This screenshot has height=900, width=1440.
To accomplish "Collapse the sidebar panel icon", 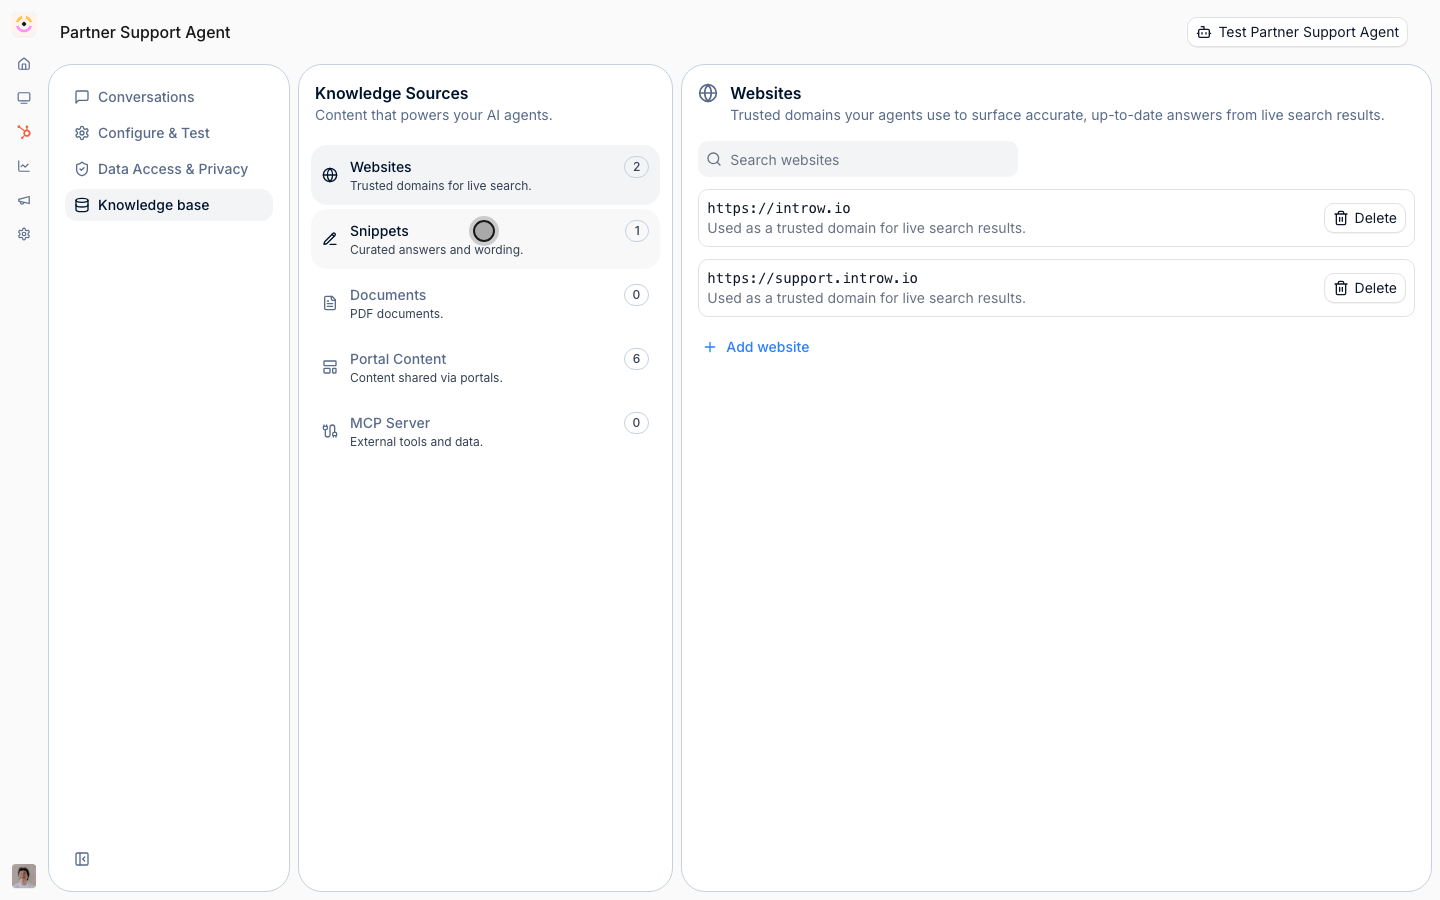I will pos(82,859).
